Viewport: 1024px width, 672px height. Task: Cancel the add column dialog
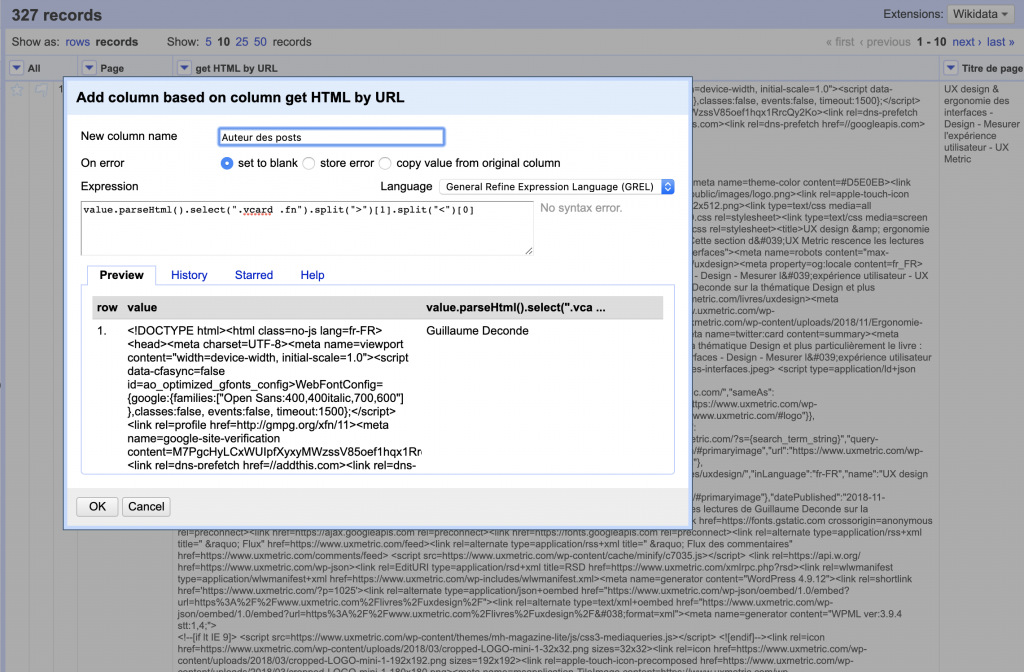pos(146,507)
